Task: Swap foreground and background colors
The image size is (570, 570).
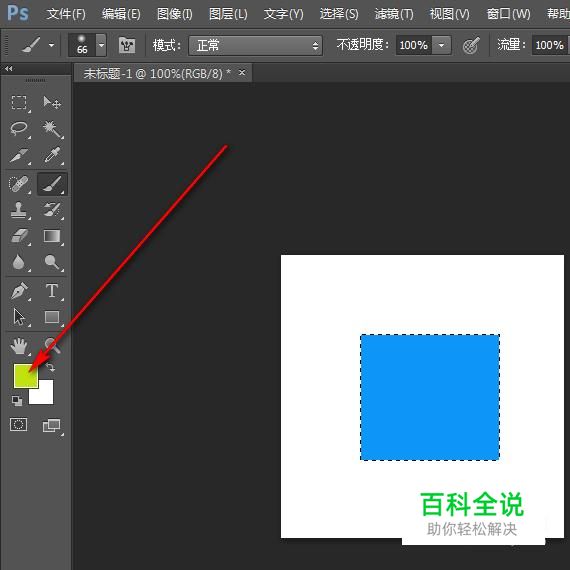Action: click(51, 368)
